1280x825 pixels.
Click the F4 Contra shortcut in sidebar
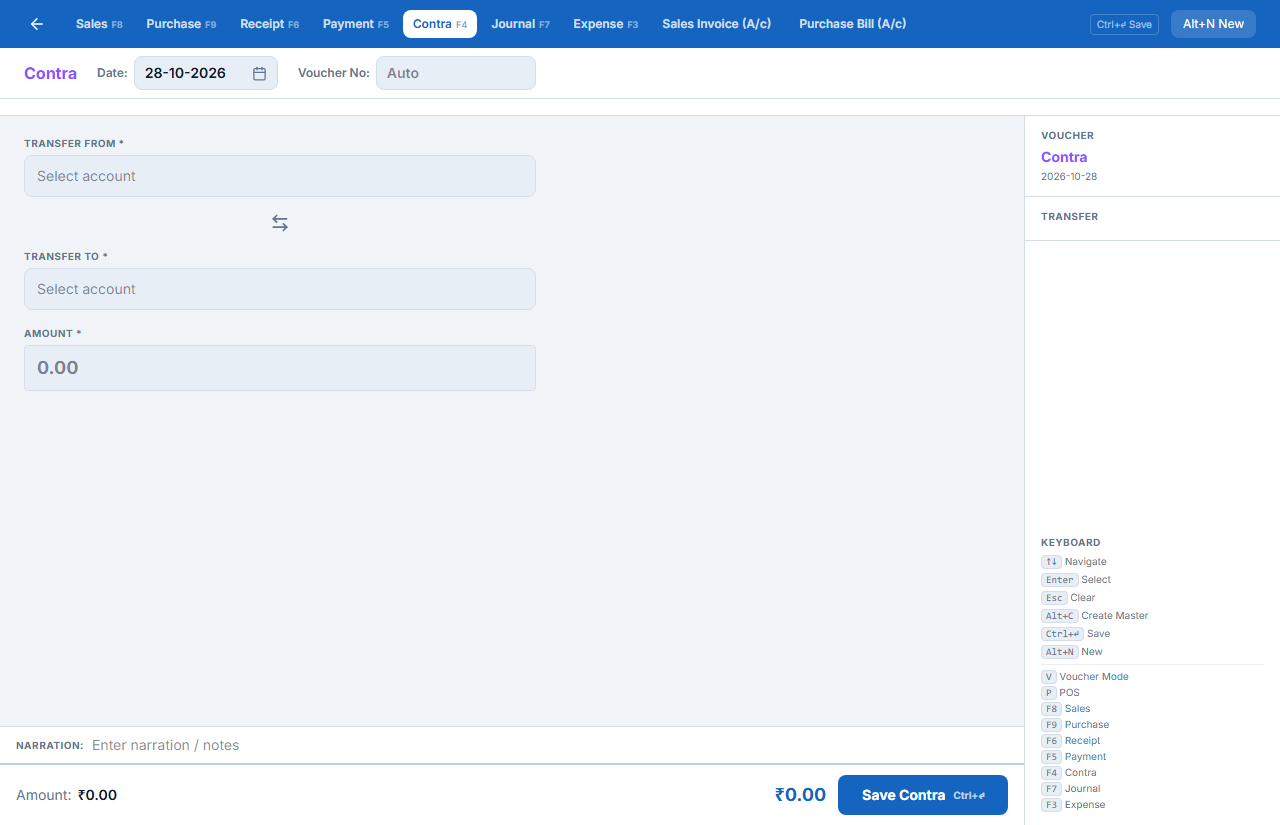pos(1069,773)
